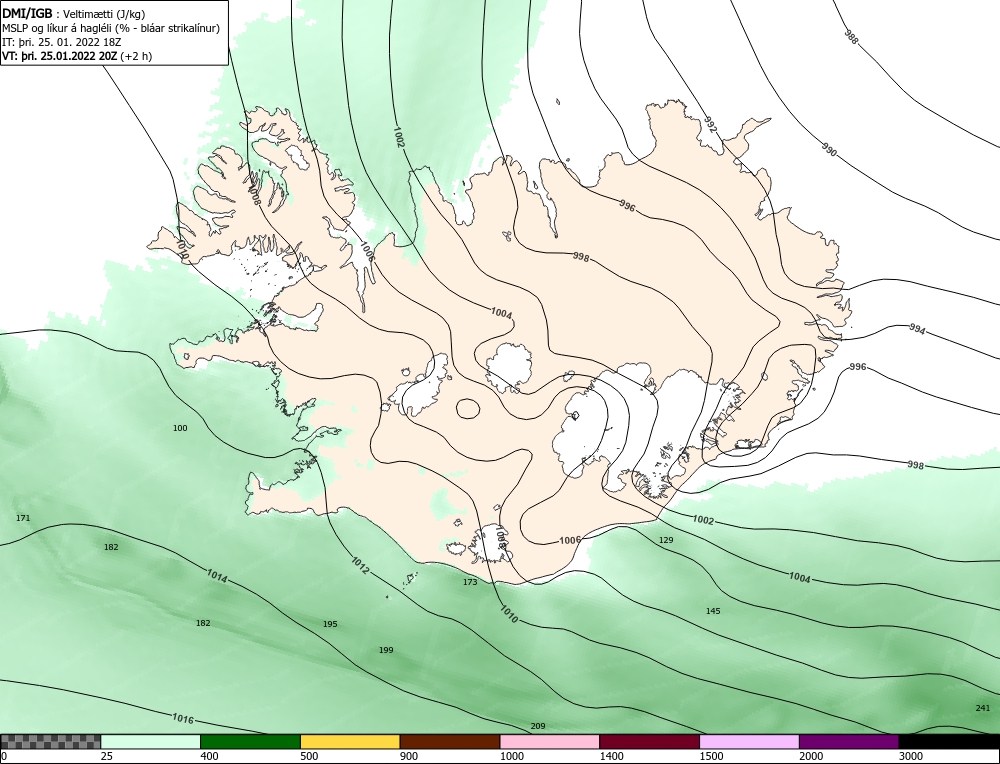Select the legend scale value 500
The image size is (1000, 764).
tap(309, 756)
